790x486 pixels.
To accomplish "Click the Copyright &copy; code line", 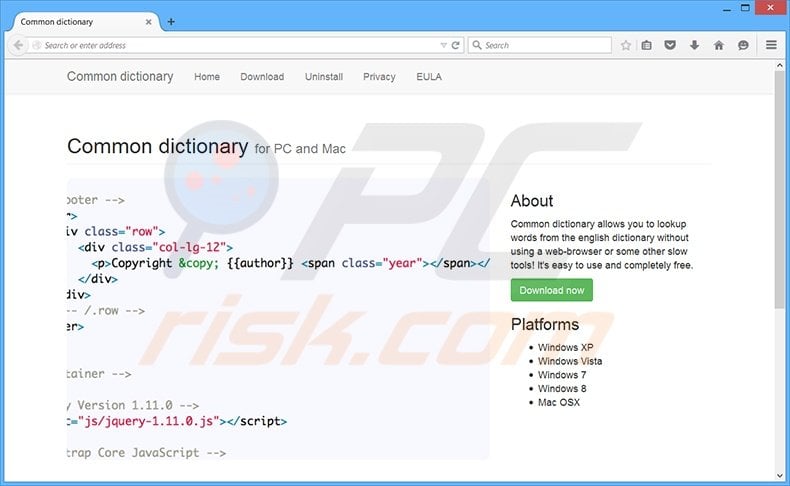I will [x=291, y=263].
